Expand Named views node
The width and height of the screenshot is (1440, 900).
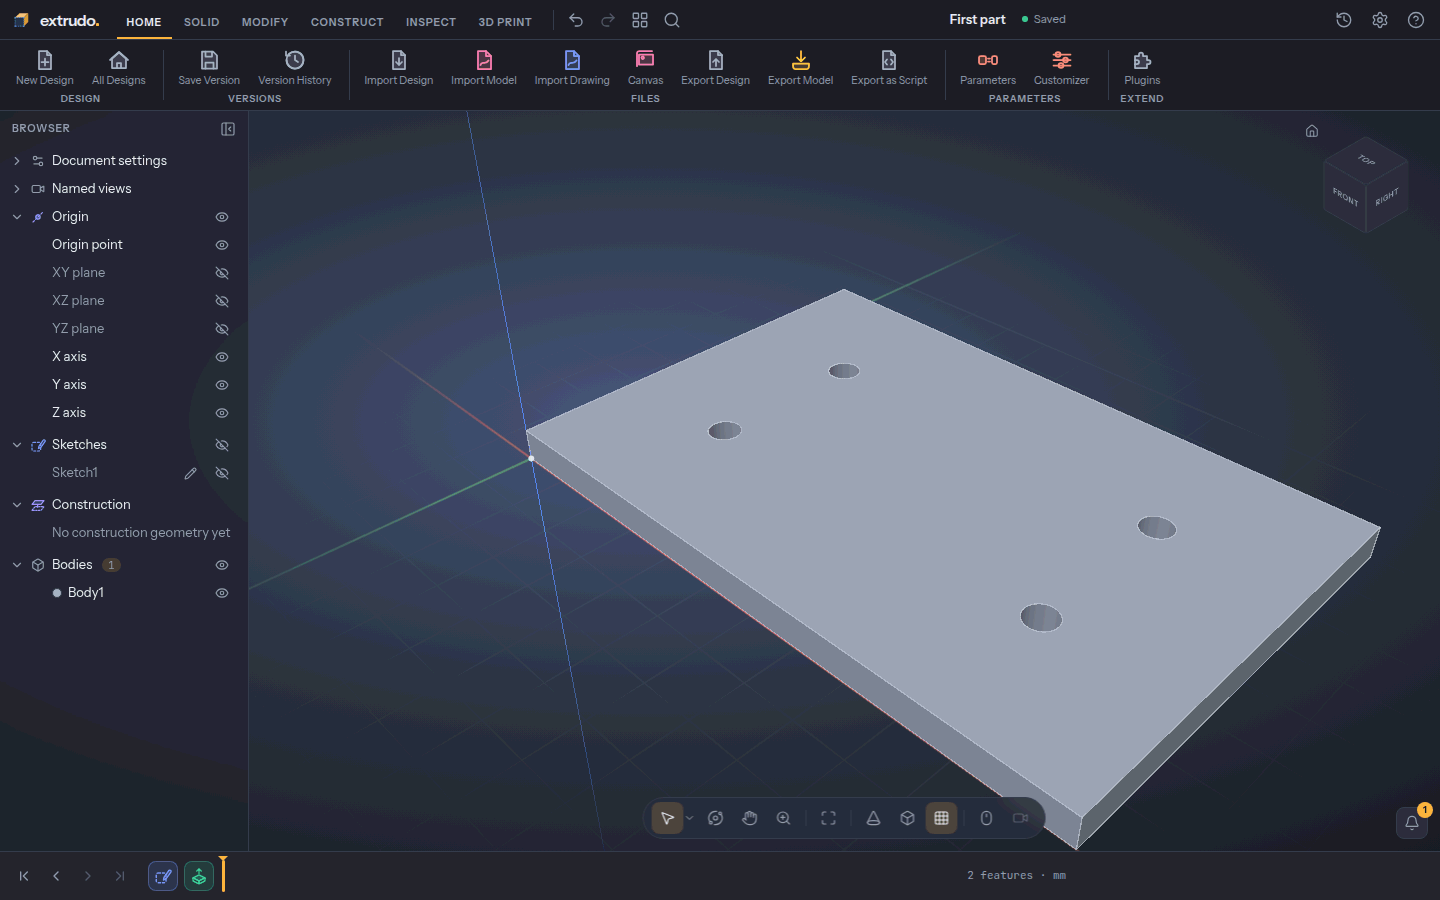pyautogui.click(x=17, y=189)
